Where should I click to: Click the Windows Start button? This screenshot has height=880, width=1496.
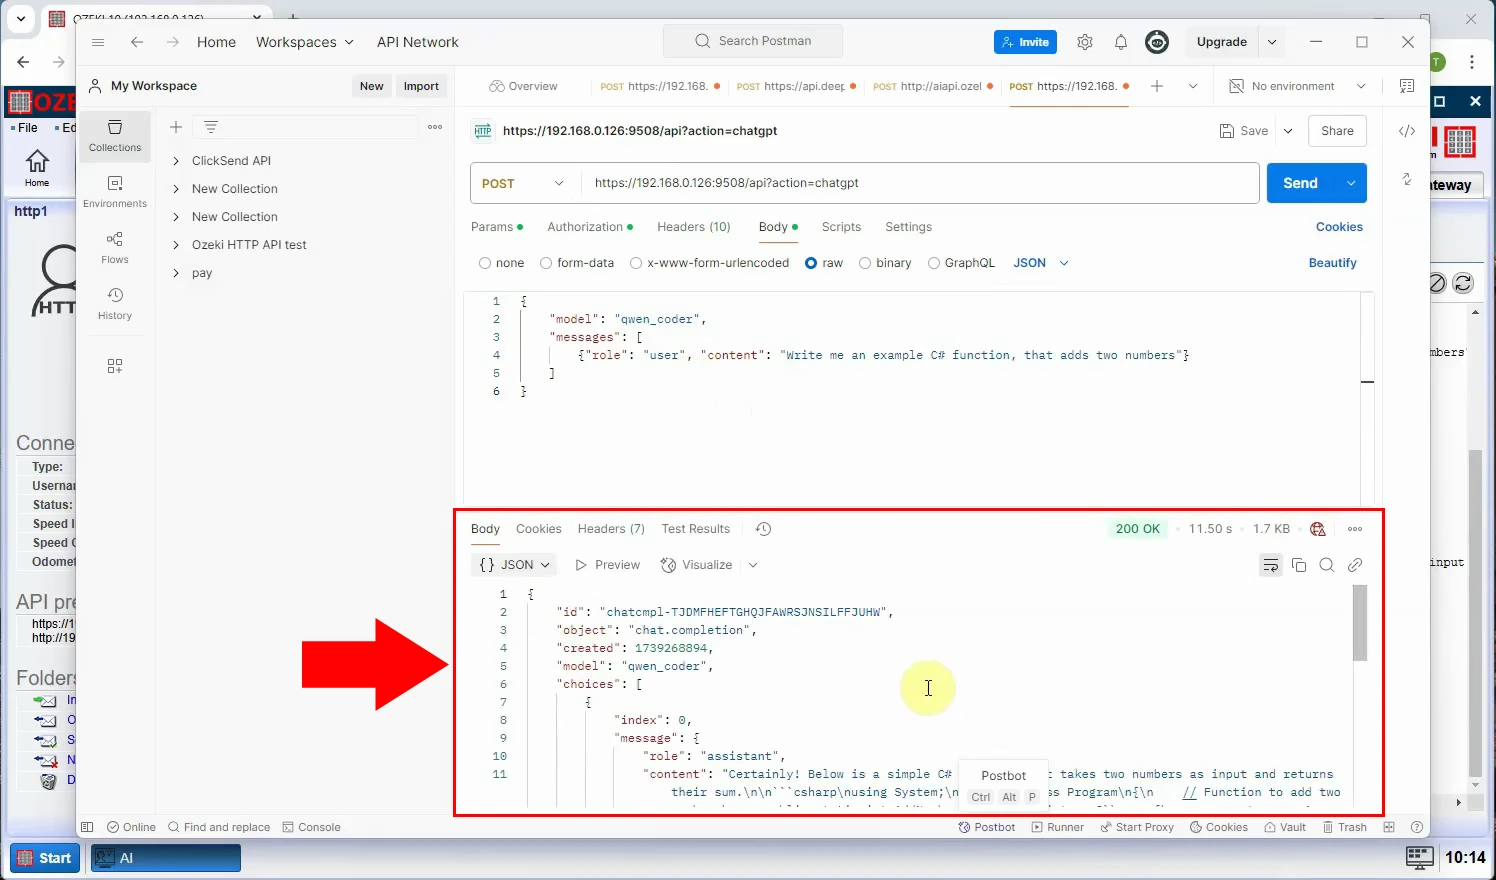(45, 858)
